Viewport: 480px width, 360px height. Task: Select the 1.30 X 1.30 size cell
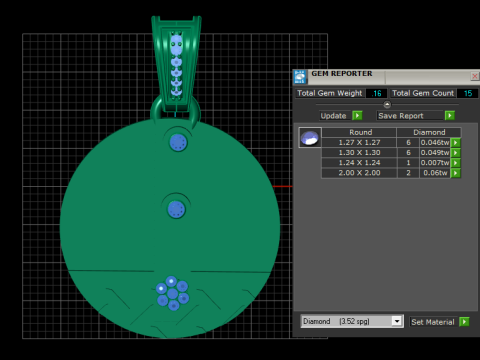point(359,153)
